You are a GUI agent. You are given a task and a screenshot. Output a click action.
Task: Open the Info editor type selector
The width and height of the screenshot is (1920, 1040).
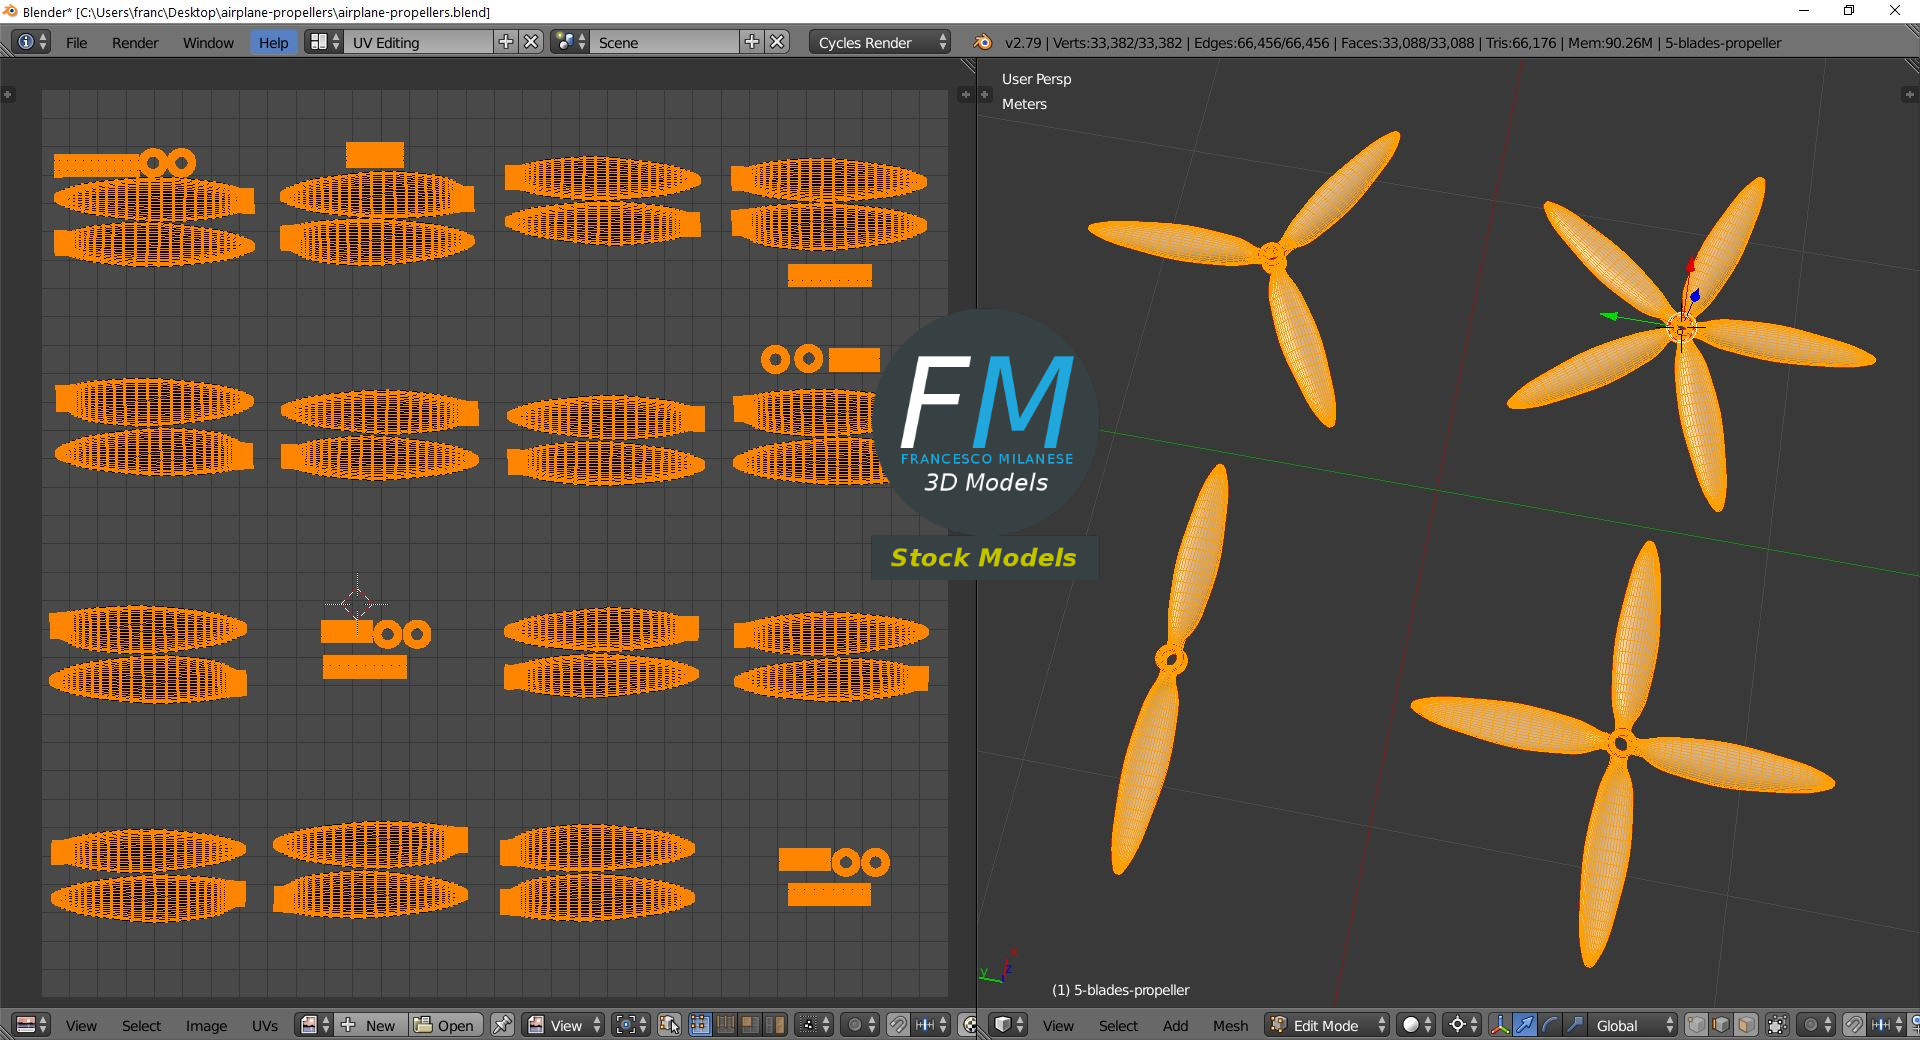[31, 42]
